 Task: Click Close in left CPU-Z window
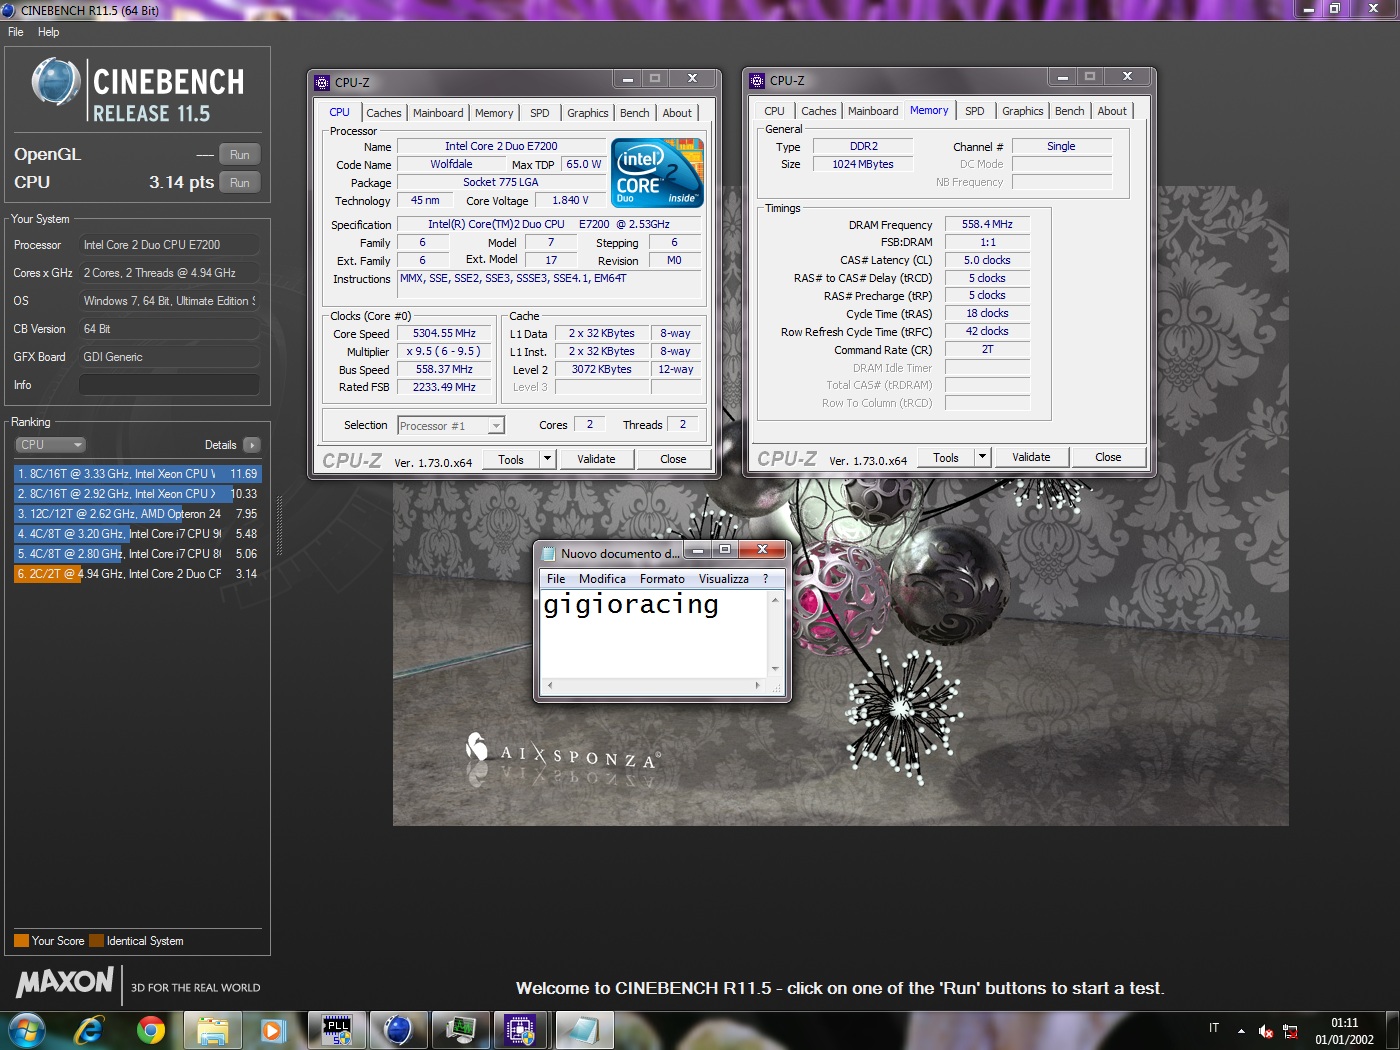(x=673, y=460)
